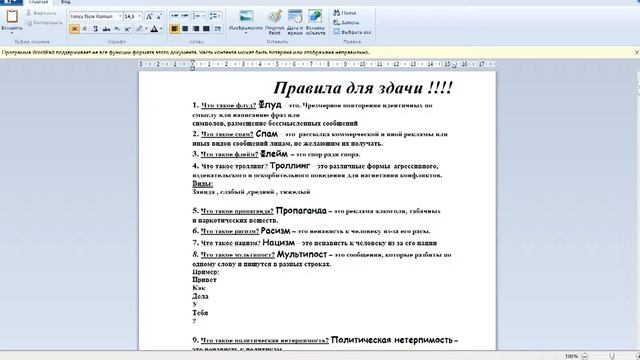Toggle strikethrough formatting
The height and width of the screenshot is (360, 640).
pyautogui.click(x=106, y=29)
